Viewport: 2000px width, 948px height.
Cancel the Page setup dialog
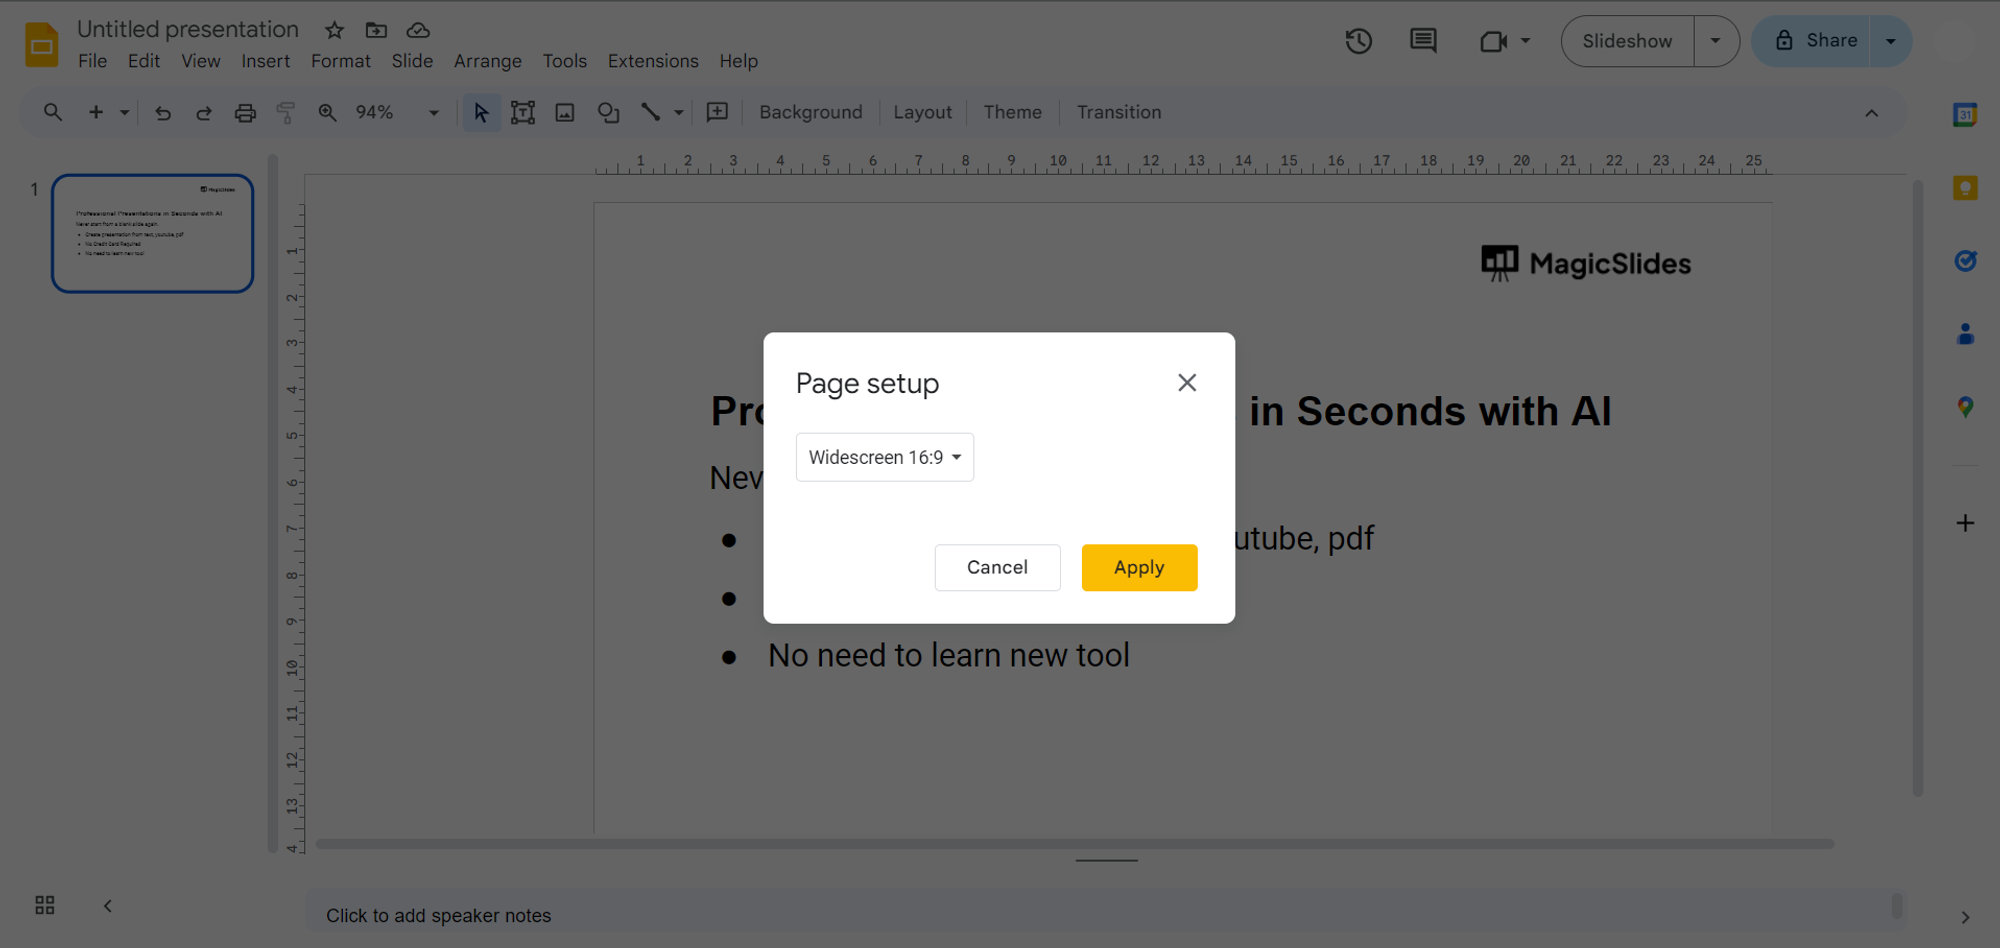[x=997, y=567]
